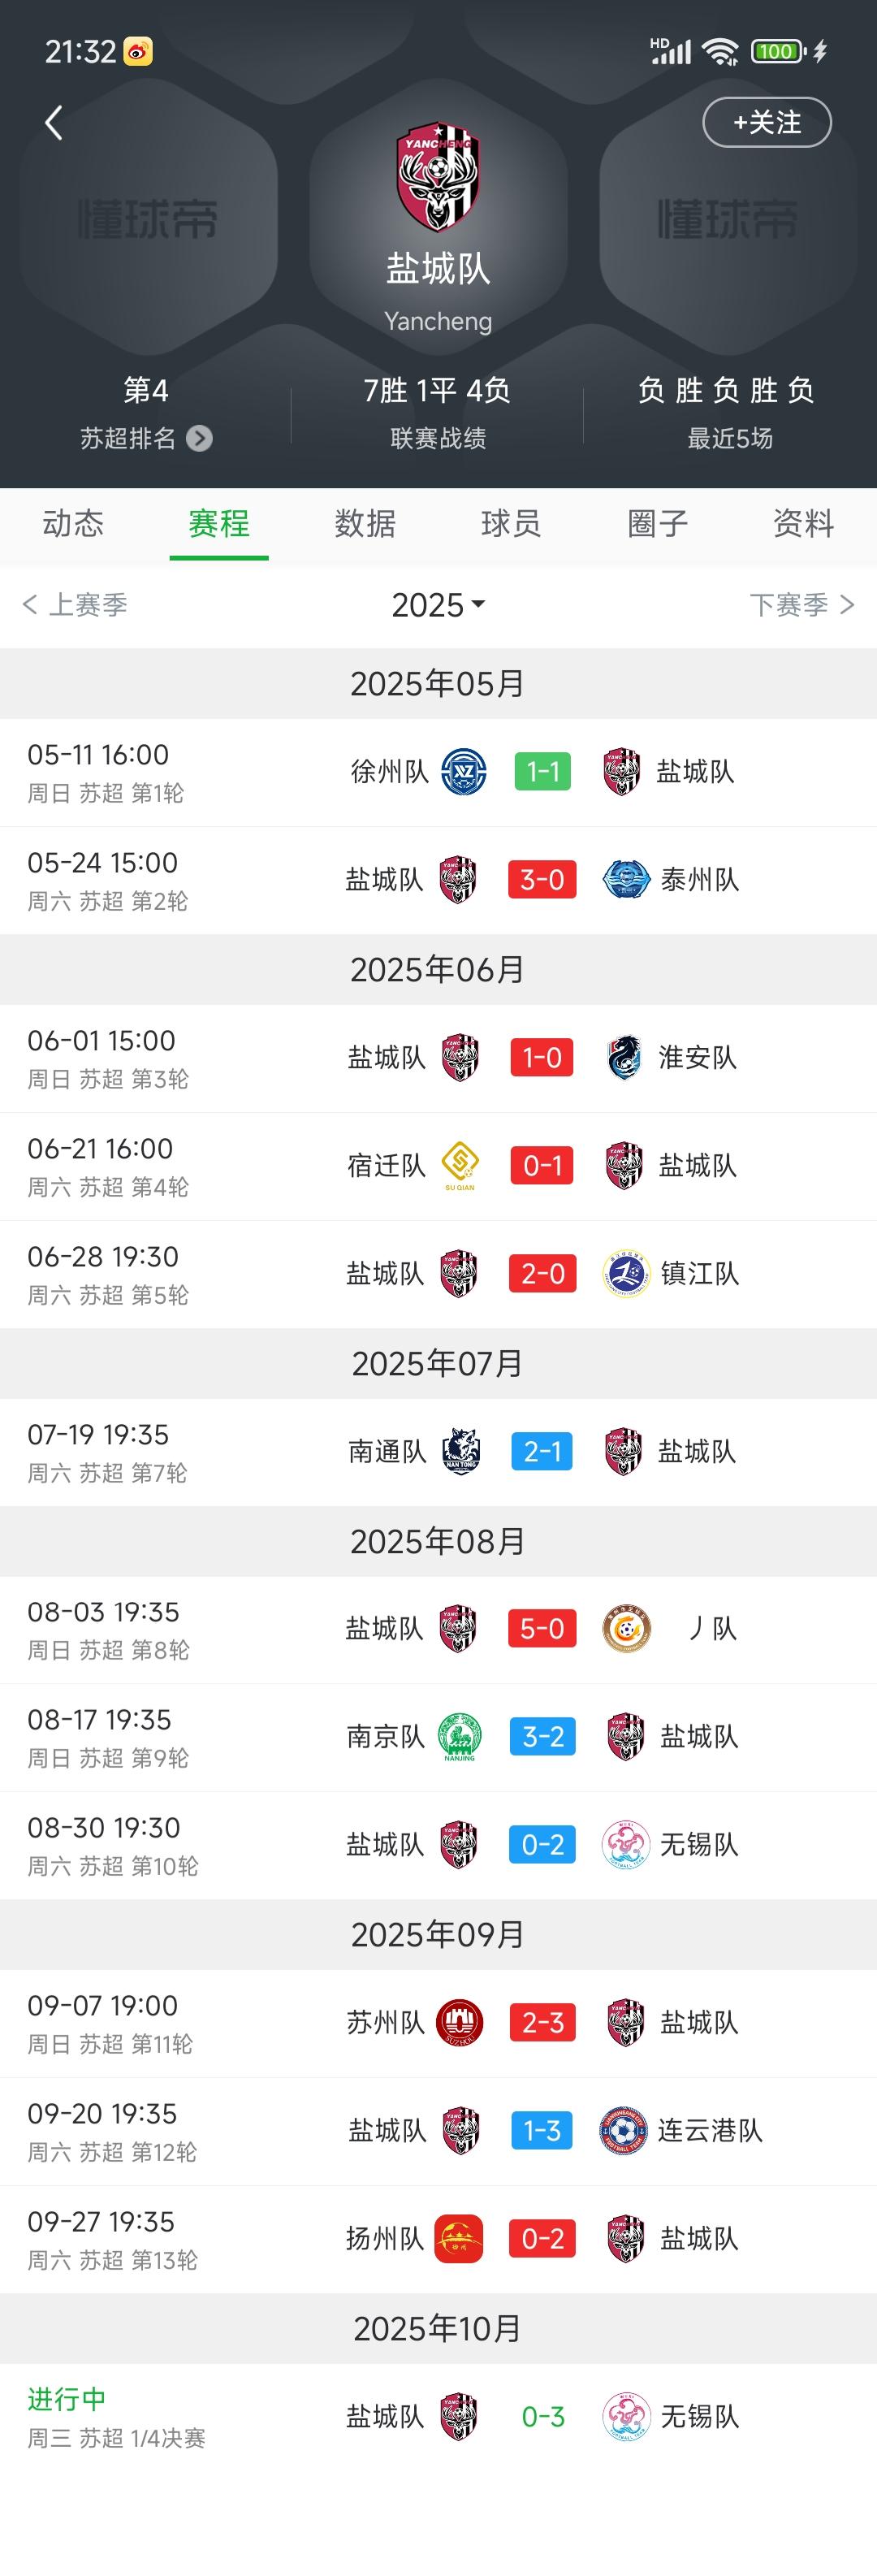Image resolution: width=877 pixels, height=2576 pixels.
Task: Open the in-progress 0-3 quarterfinal match
Action: tap(543, 2417)
